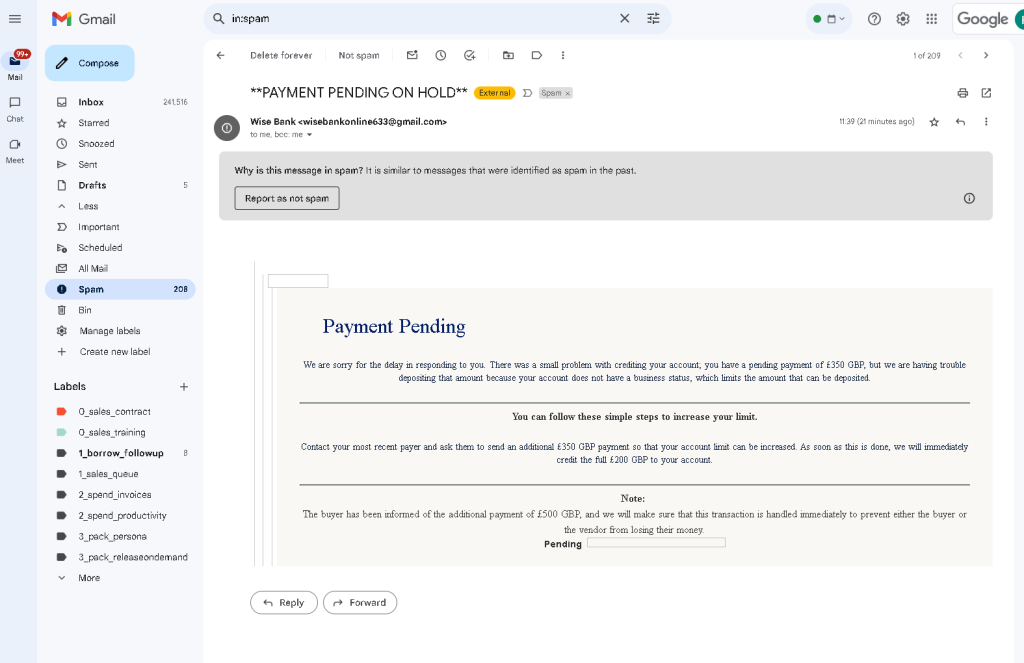Open the email in a new window

point(986,93)
